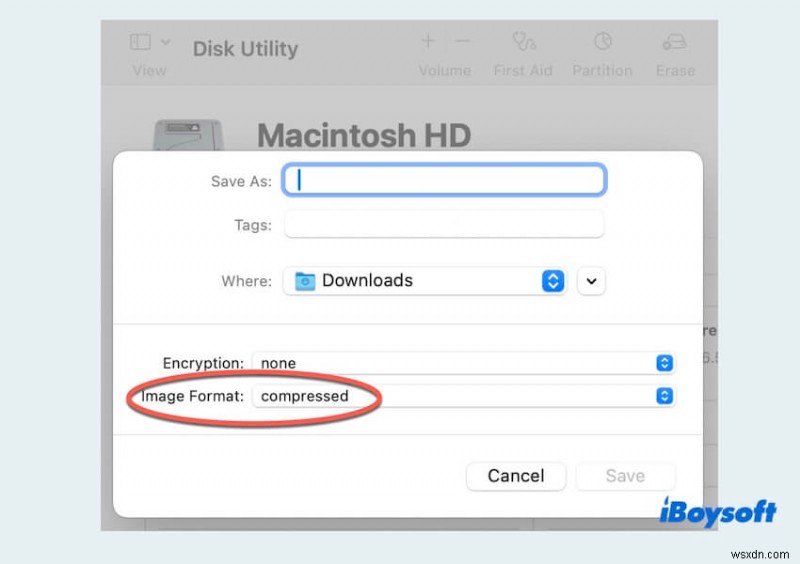Open the Where Downloads location popup

tap(424, 281)
